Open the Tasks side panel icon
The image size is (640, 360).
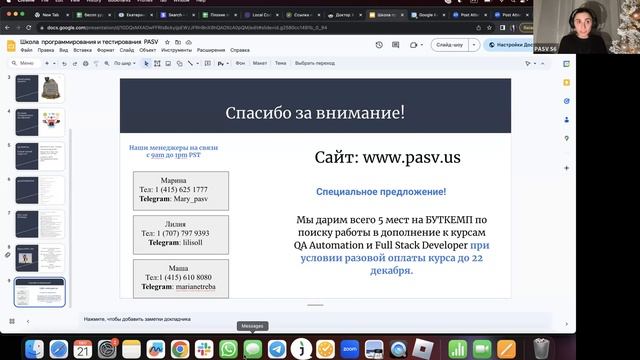coord(567,101)
